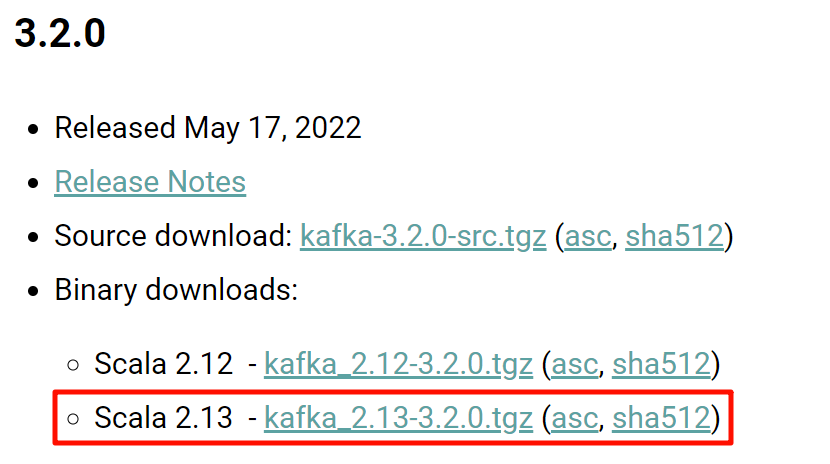Click the bullet beside Release Notes
Image resolution: width=830 pixels, height=464 pixels.
pyautogui.click(x=35, y=184)
